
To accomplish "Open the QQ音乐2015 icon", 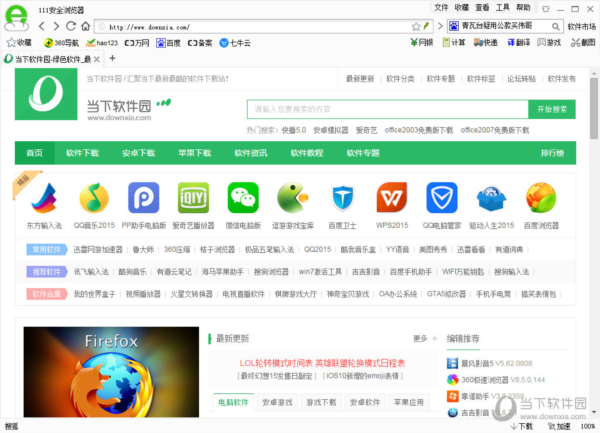I will point(94,198).
